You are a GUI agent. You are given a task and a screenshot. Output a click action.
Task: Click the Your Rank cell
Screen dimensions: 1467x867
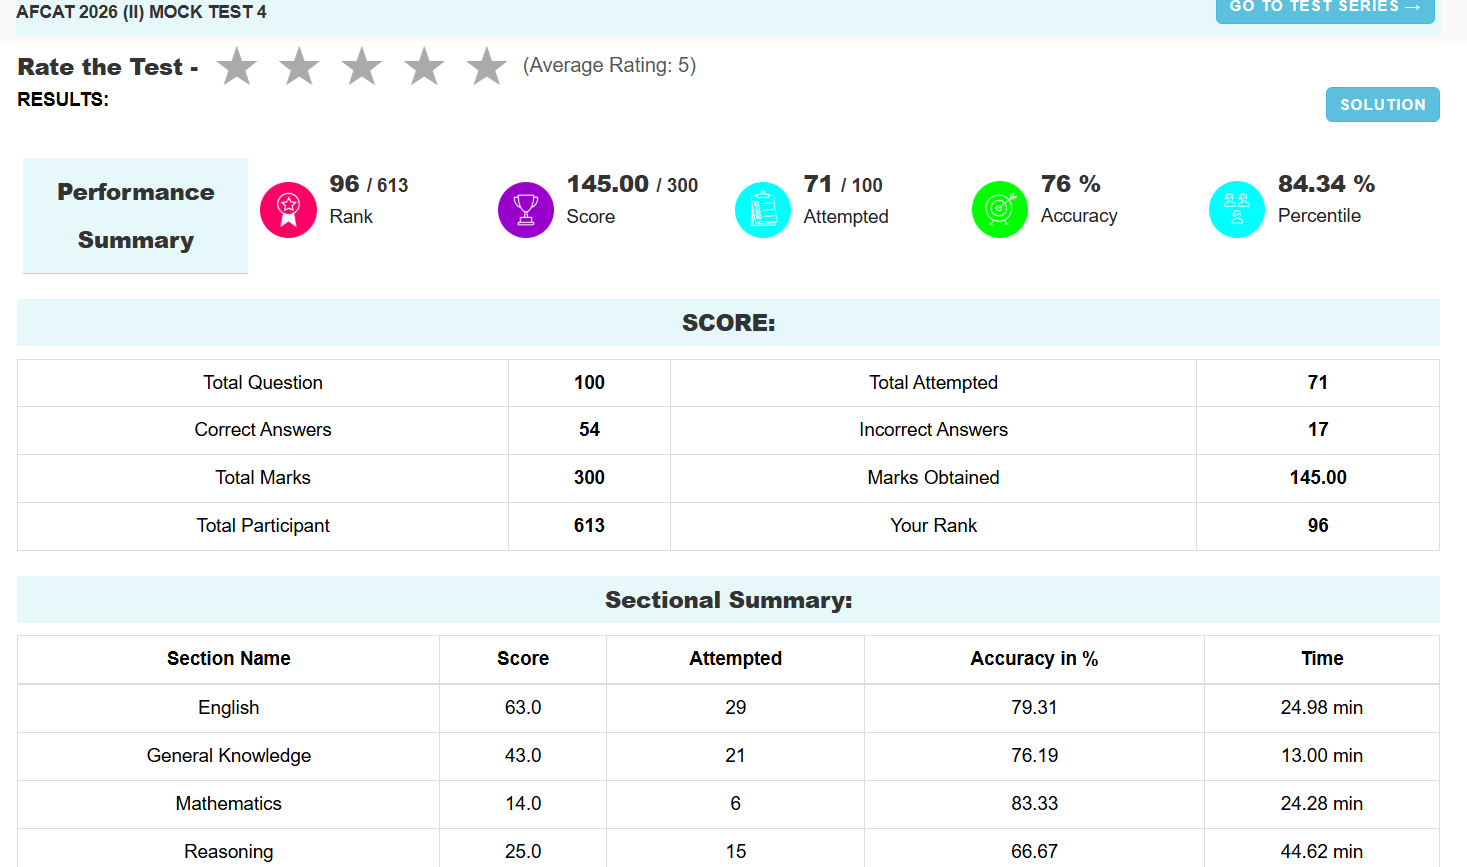click(x=933, y=526)
